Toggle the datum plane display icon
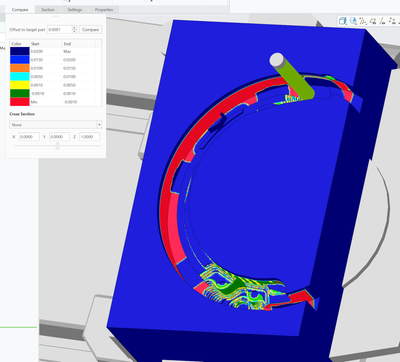 [x=373, y=21]
